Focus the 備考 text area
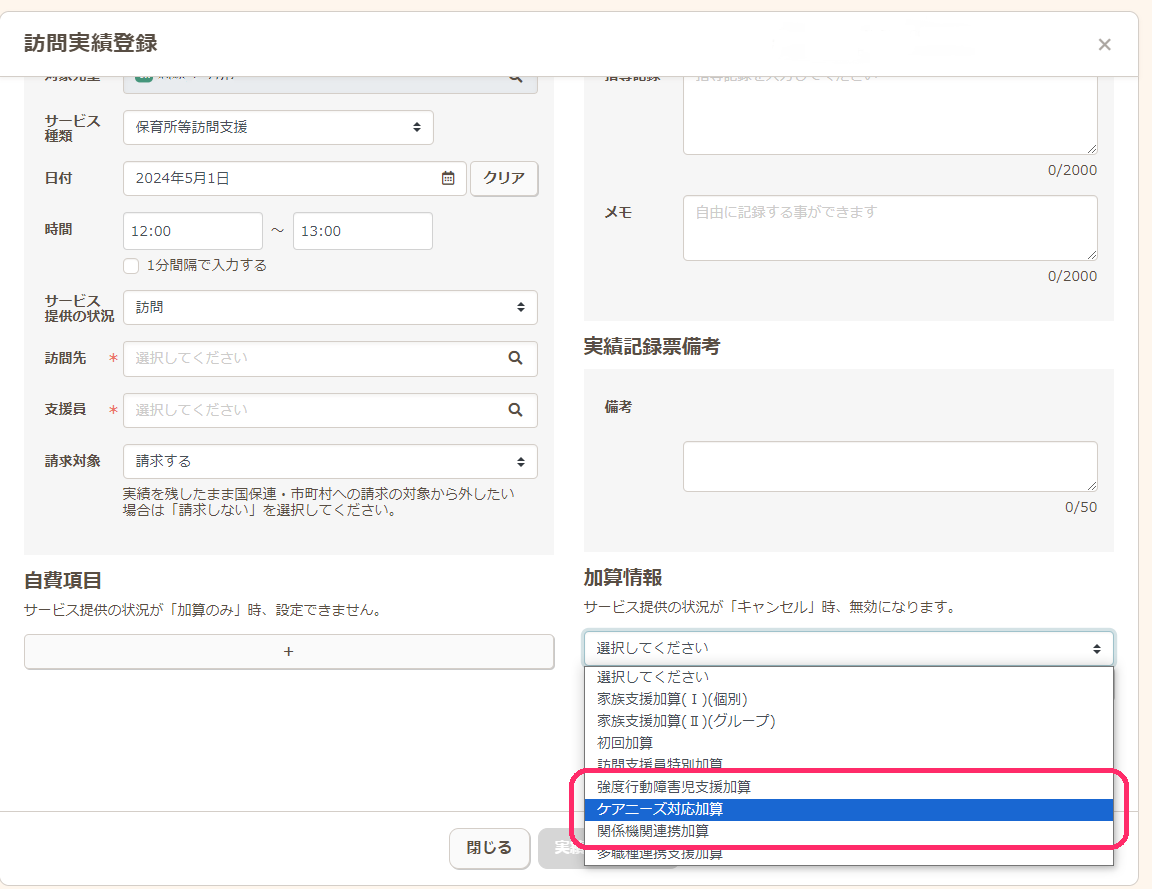The image size is (1152, 889). pyautogui.click(x=889, y=466)
